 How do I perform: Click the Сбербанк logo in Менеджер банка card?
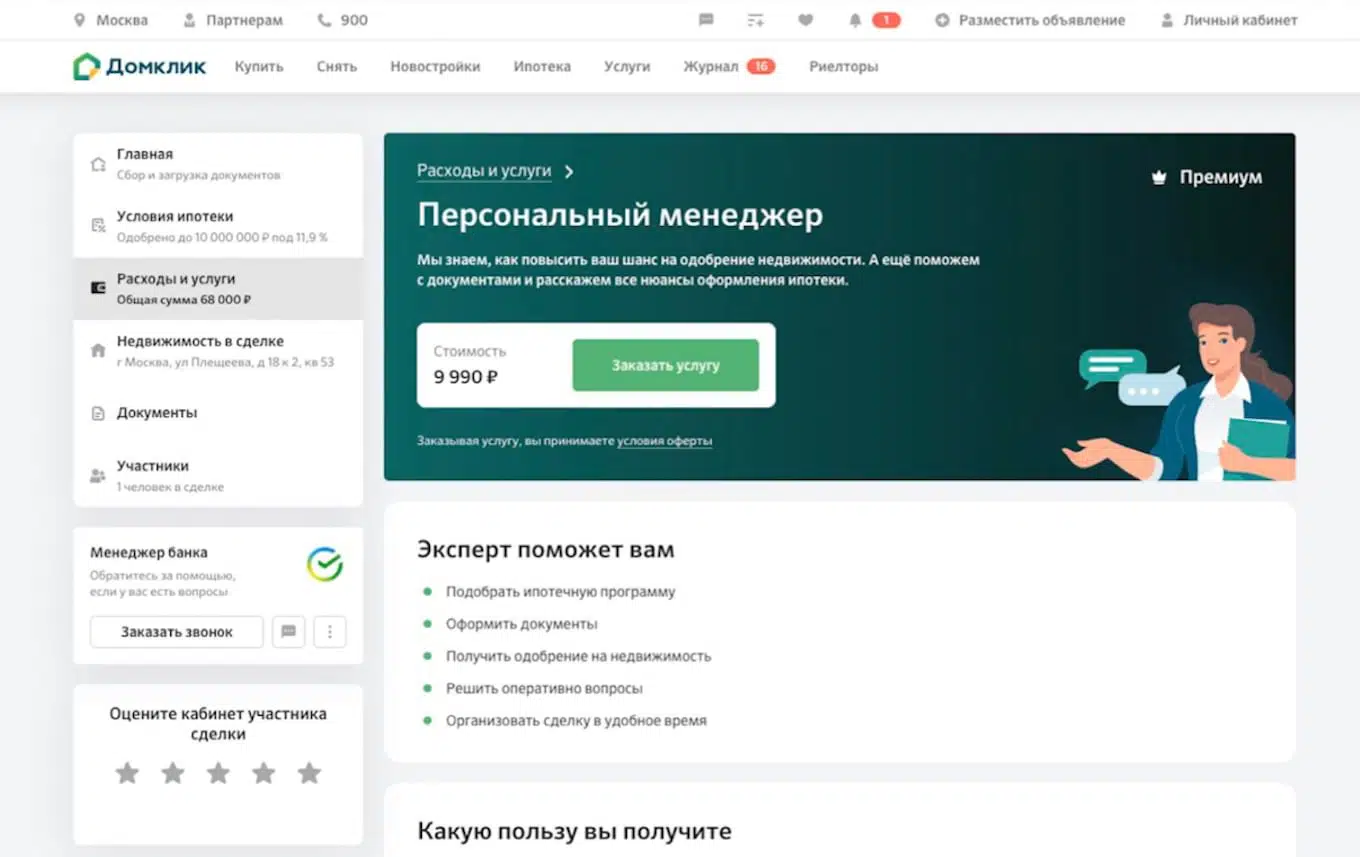[x=325, y=564]
